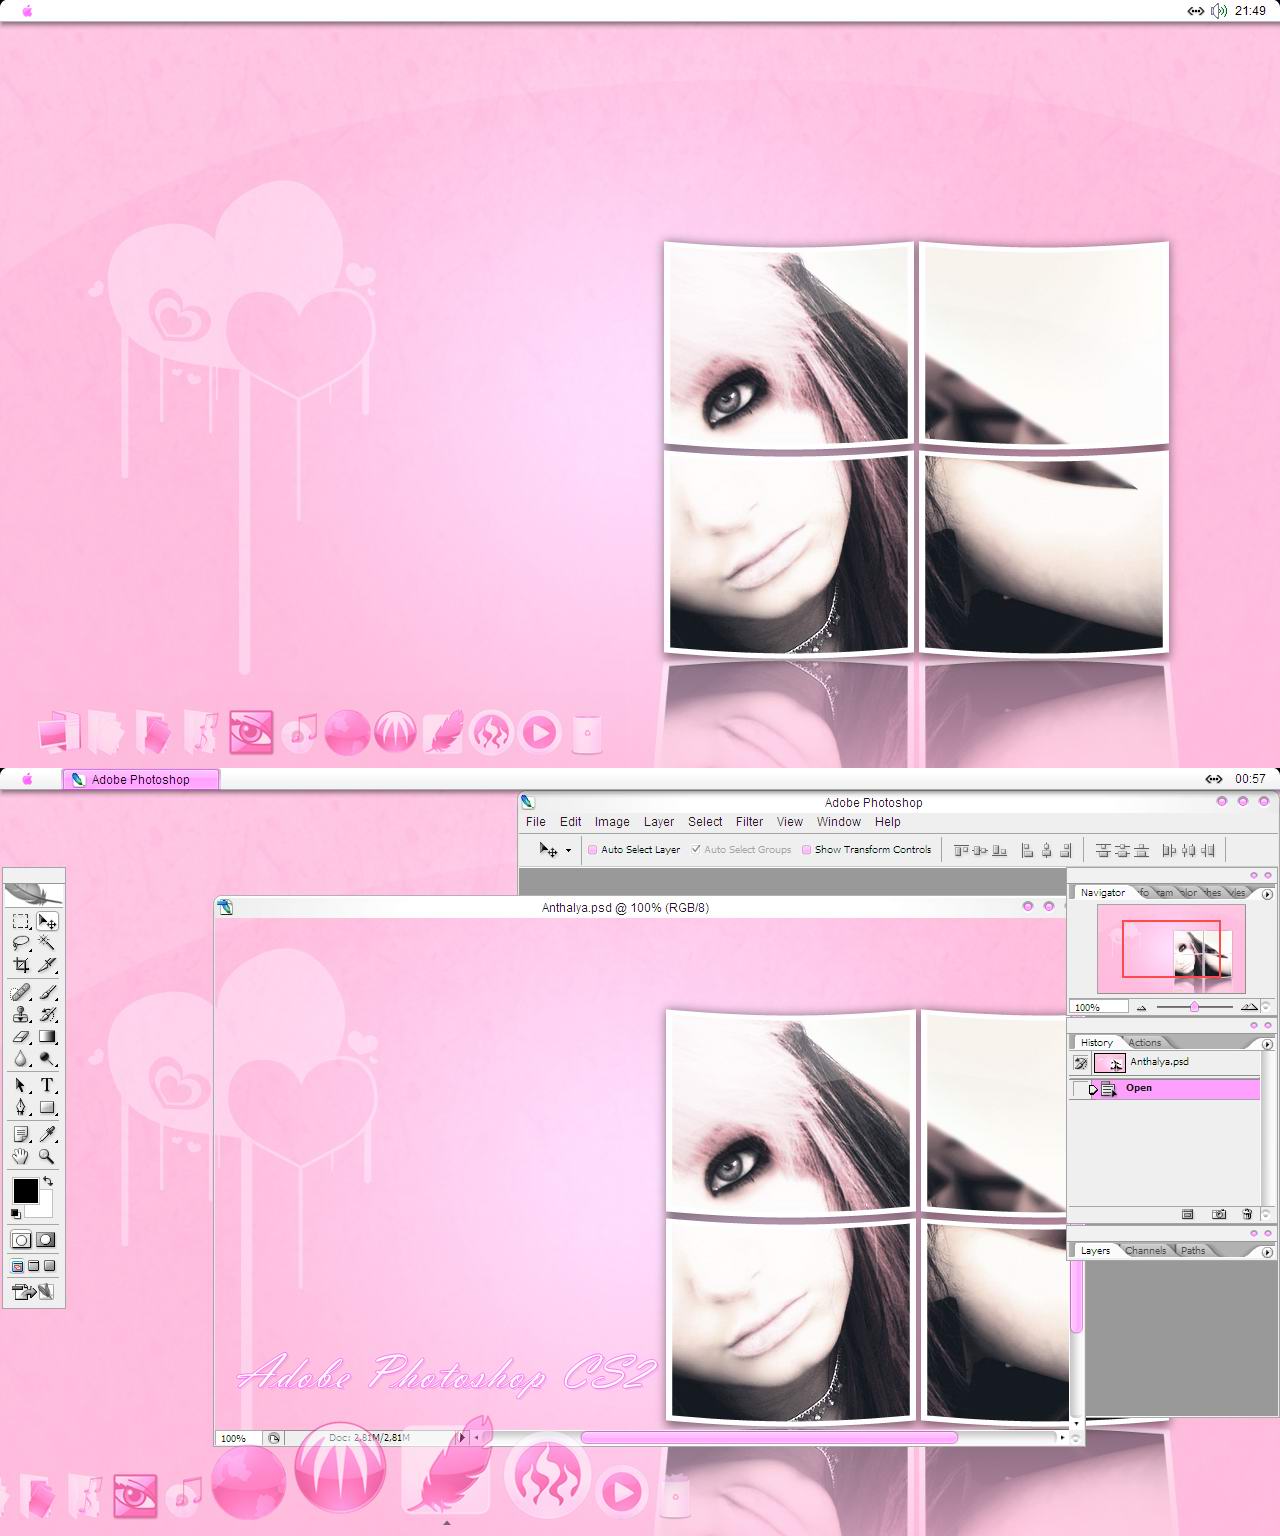The width and height of the screenshot is (1280, 1536).
Task: Switch to Standard editing mode
Action: [x=21, y=1239]
